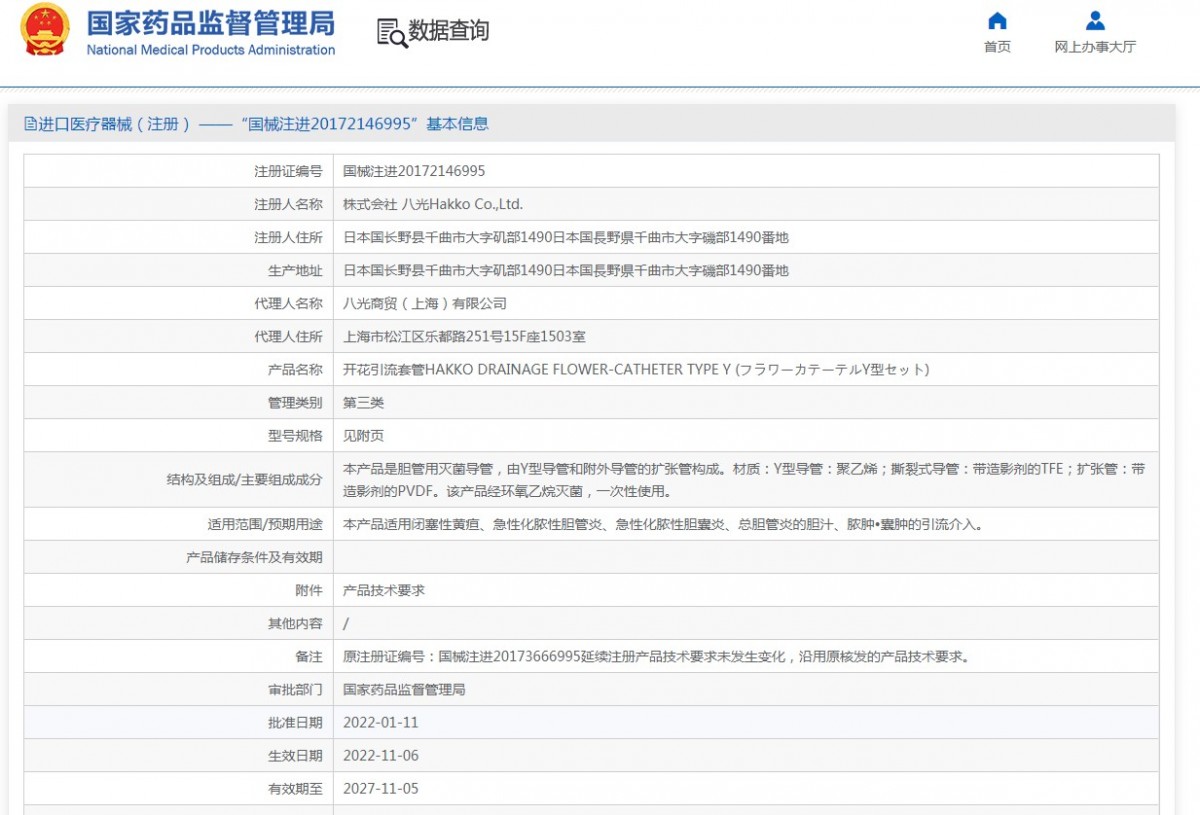
Task: Click 国家药品监督管理局 title text
Action: point(211,23)
